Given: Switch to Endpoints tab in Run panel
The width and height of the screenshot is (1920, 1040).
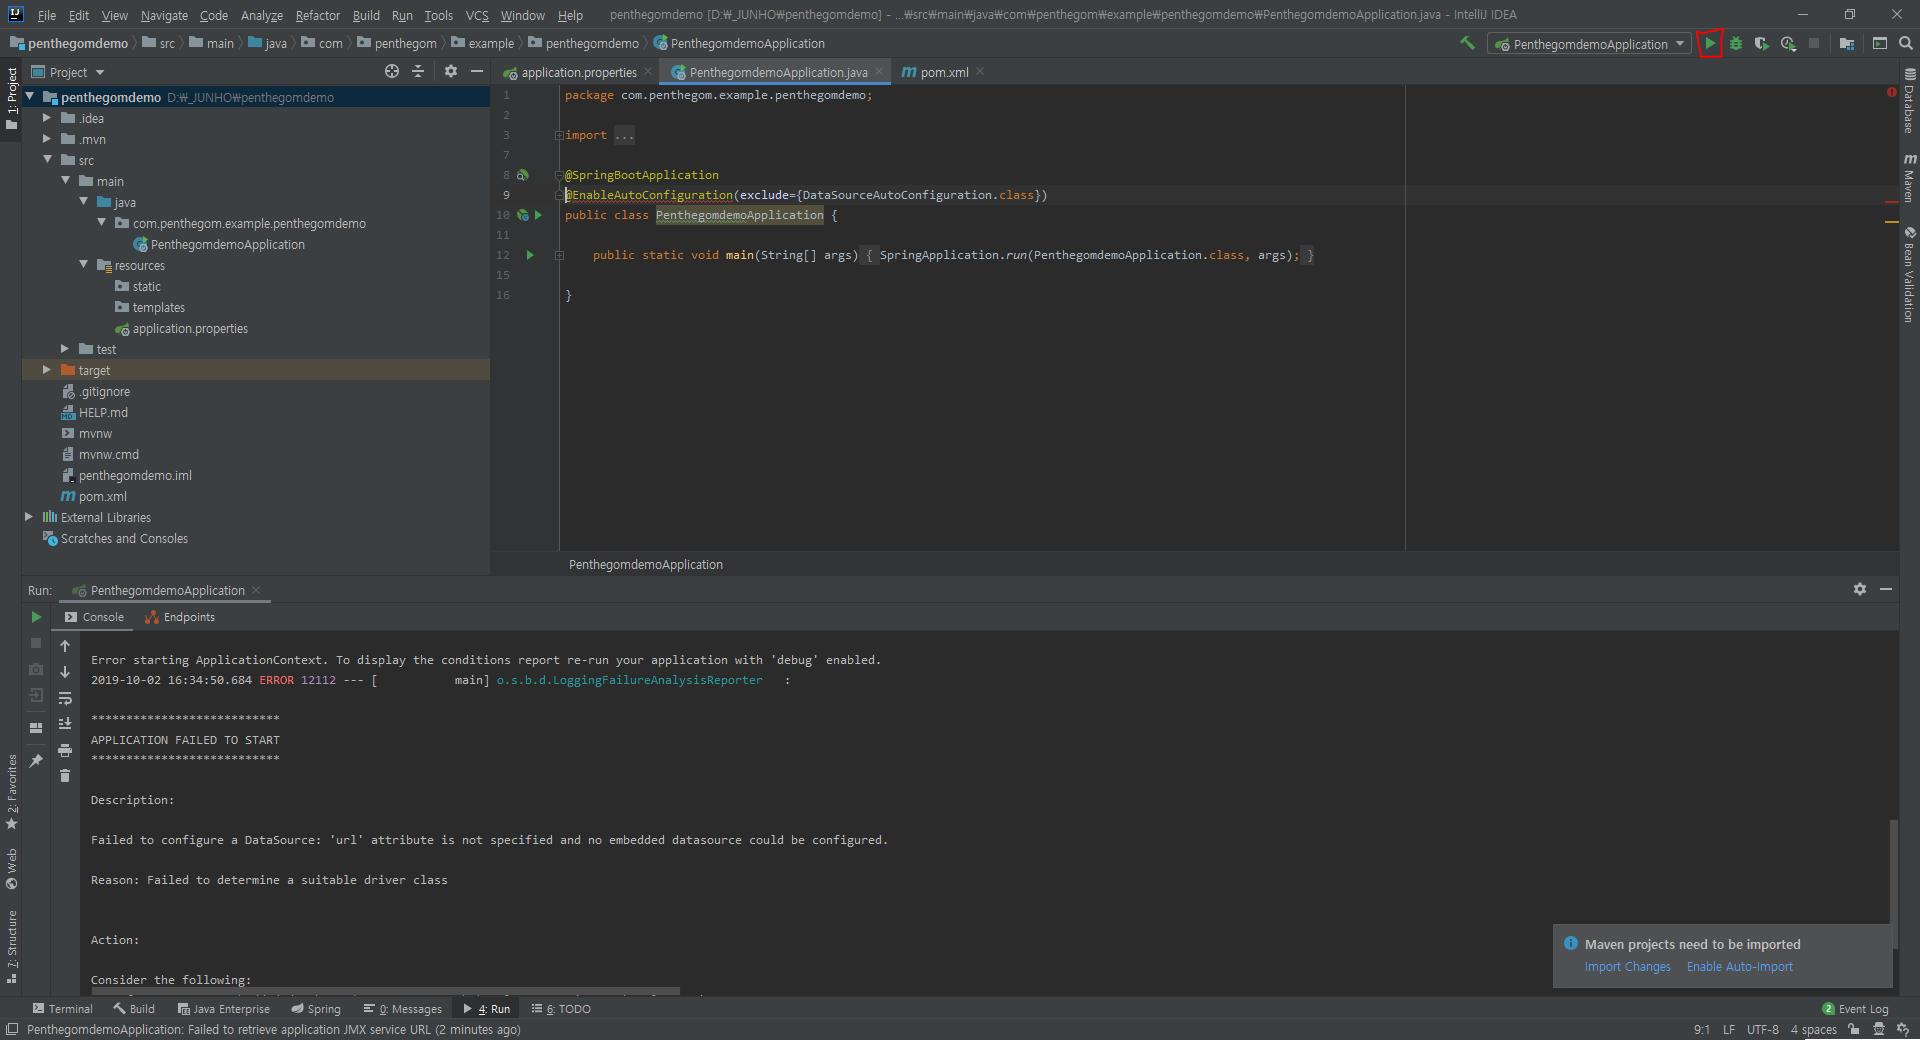Looking at the screenshot, I should click(180, 617).
